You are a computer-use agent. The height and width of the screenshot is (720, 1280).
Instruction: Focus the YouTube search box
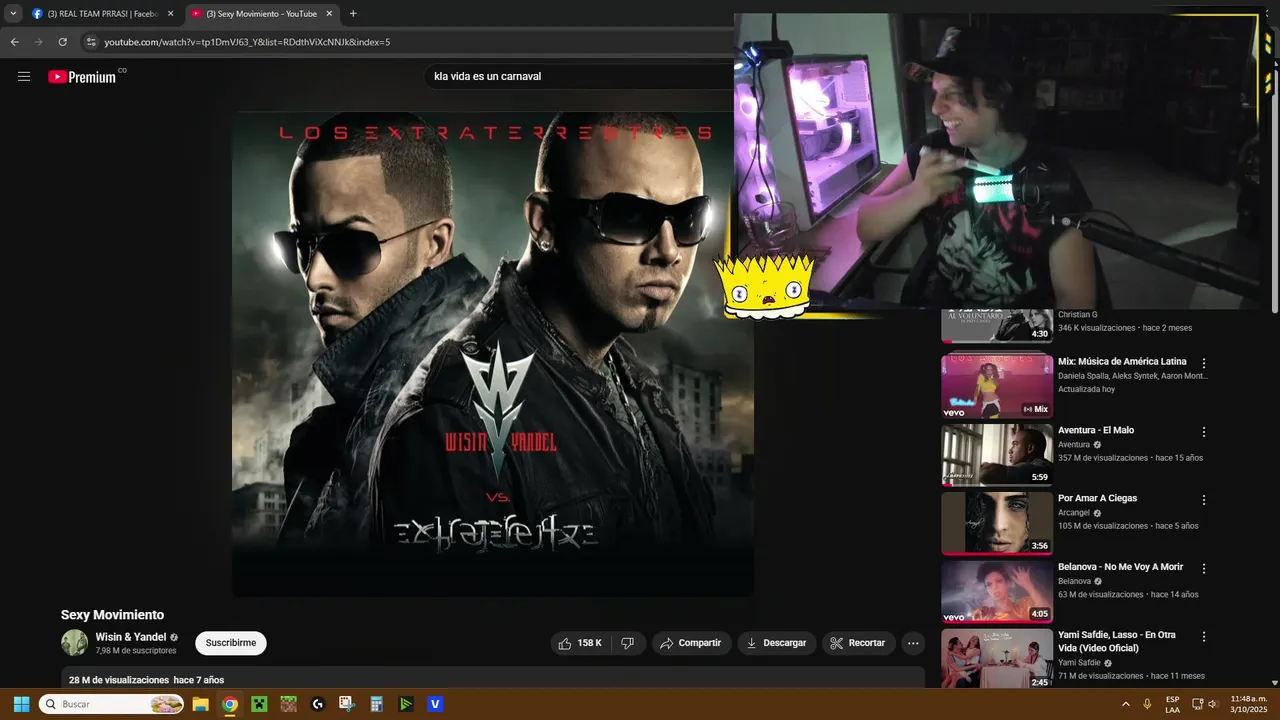pos(580,76)
